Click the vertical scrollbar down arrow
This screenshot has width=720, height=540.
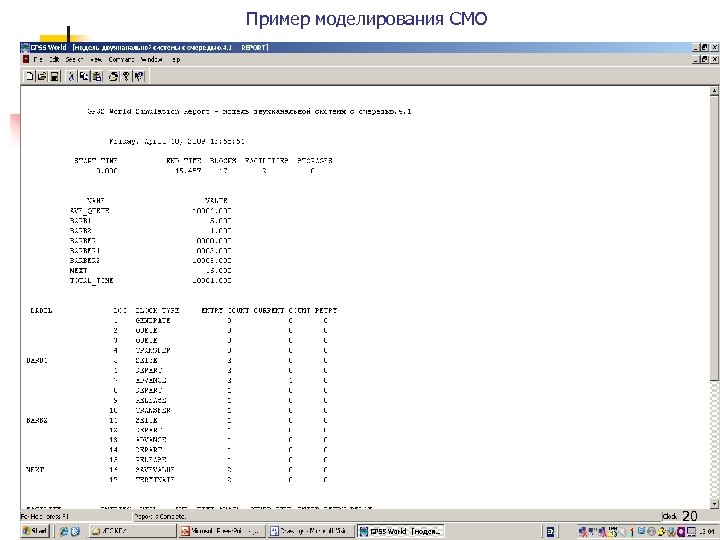coord(714,504)
